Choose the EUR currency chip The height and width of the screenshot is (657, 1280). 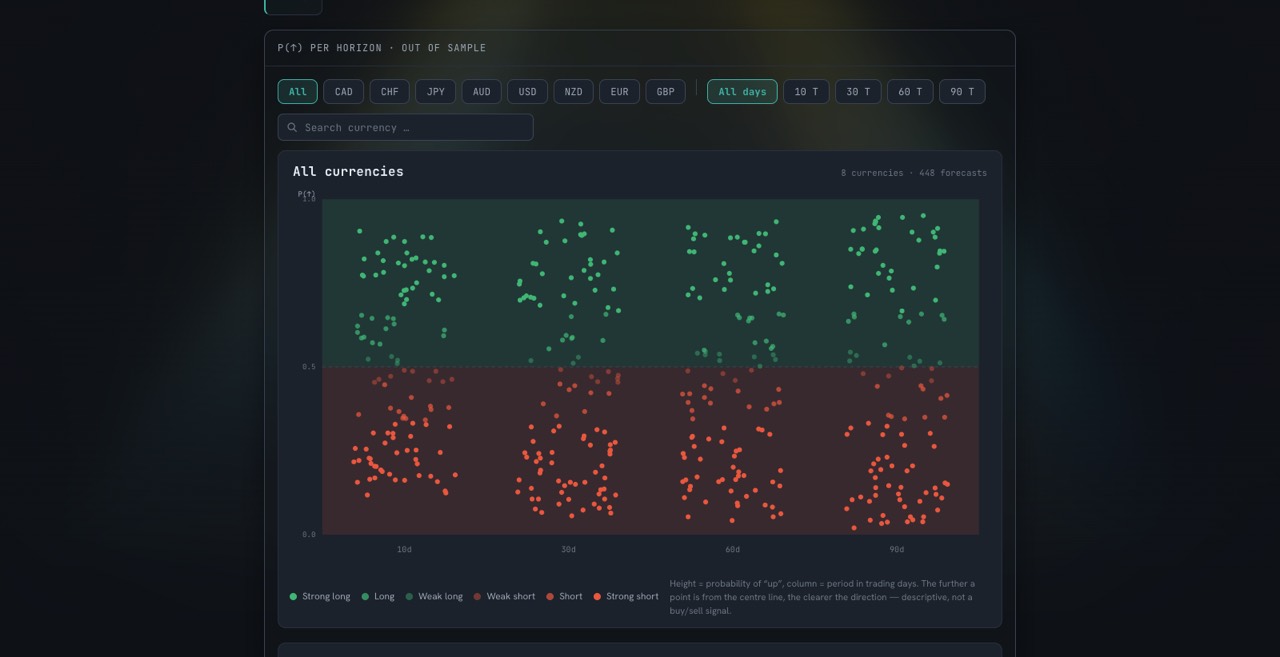(x=620, y=92)
